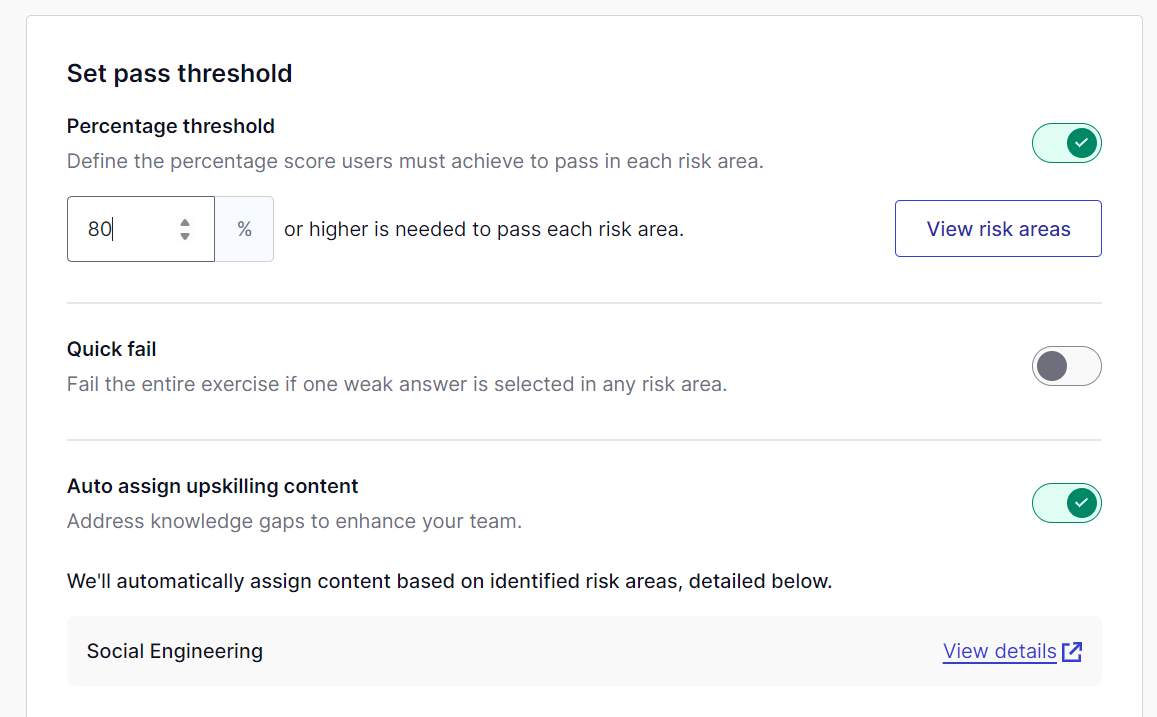Click the decrement arrow on percentage stepper
This screenshot has width=1157, height=717.
point(185,236)
